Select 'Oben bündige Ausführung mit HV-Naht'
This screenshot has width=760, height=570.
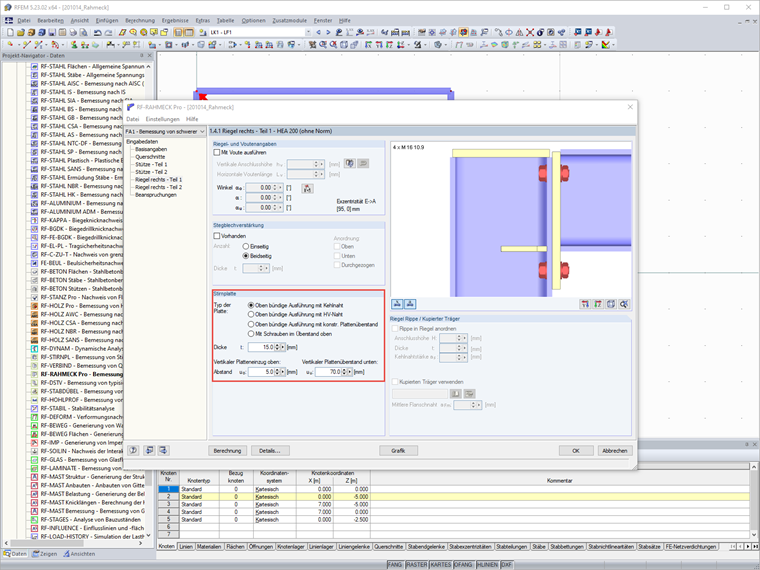[251, 315]
